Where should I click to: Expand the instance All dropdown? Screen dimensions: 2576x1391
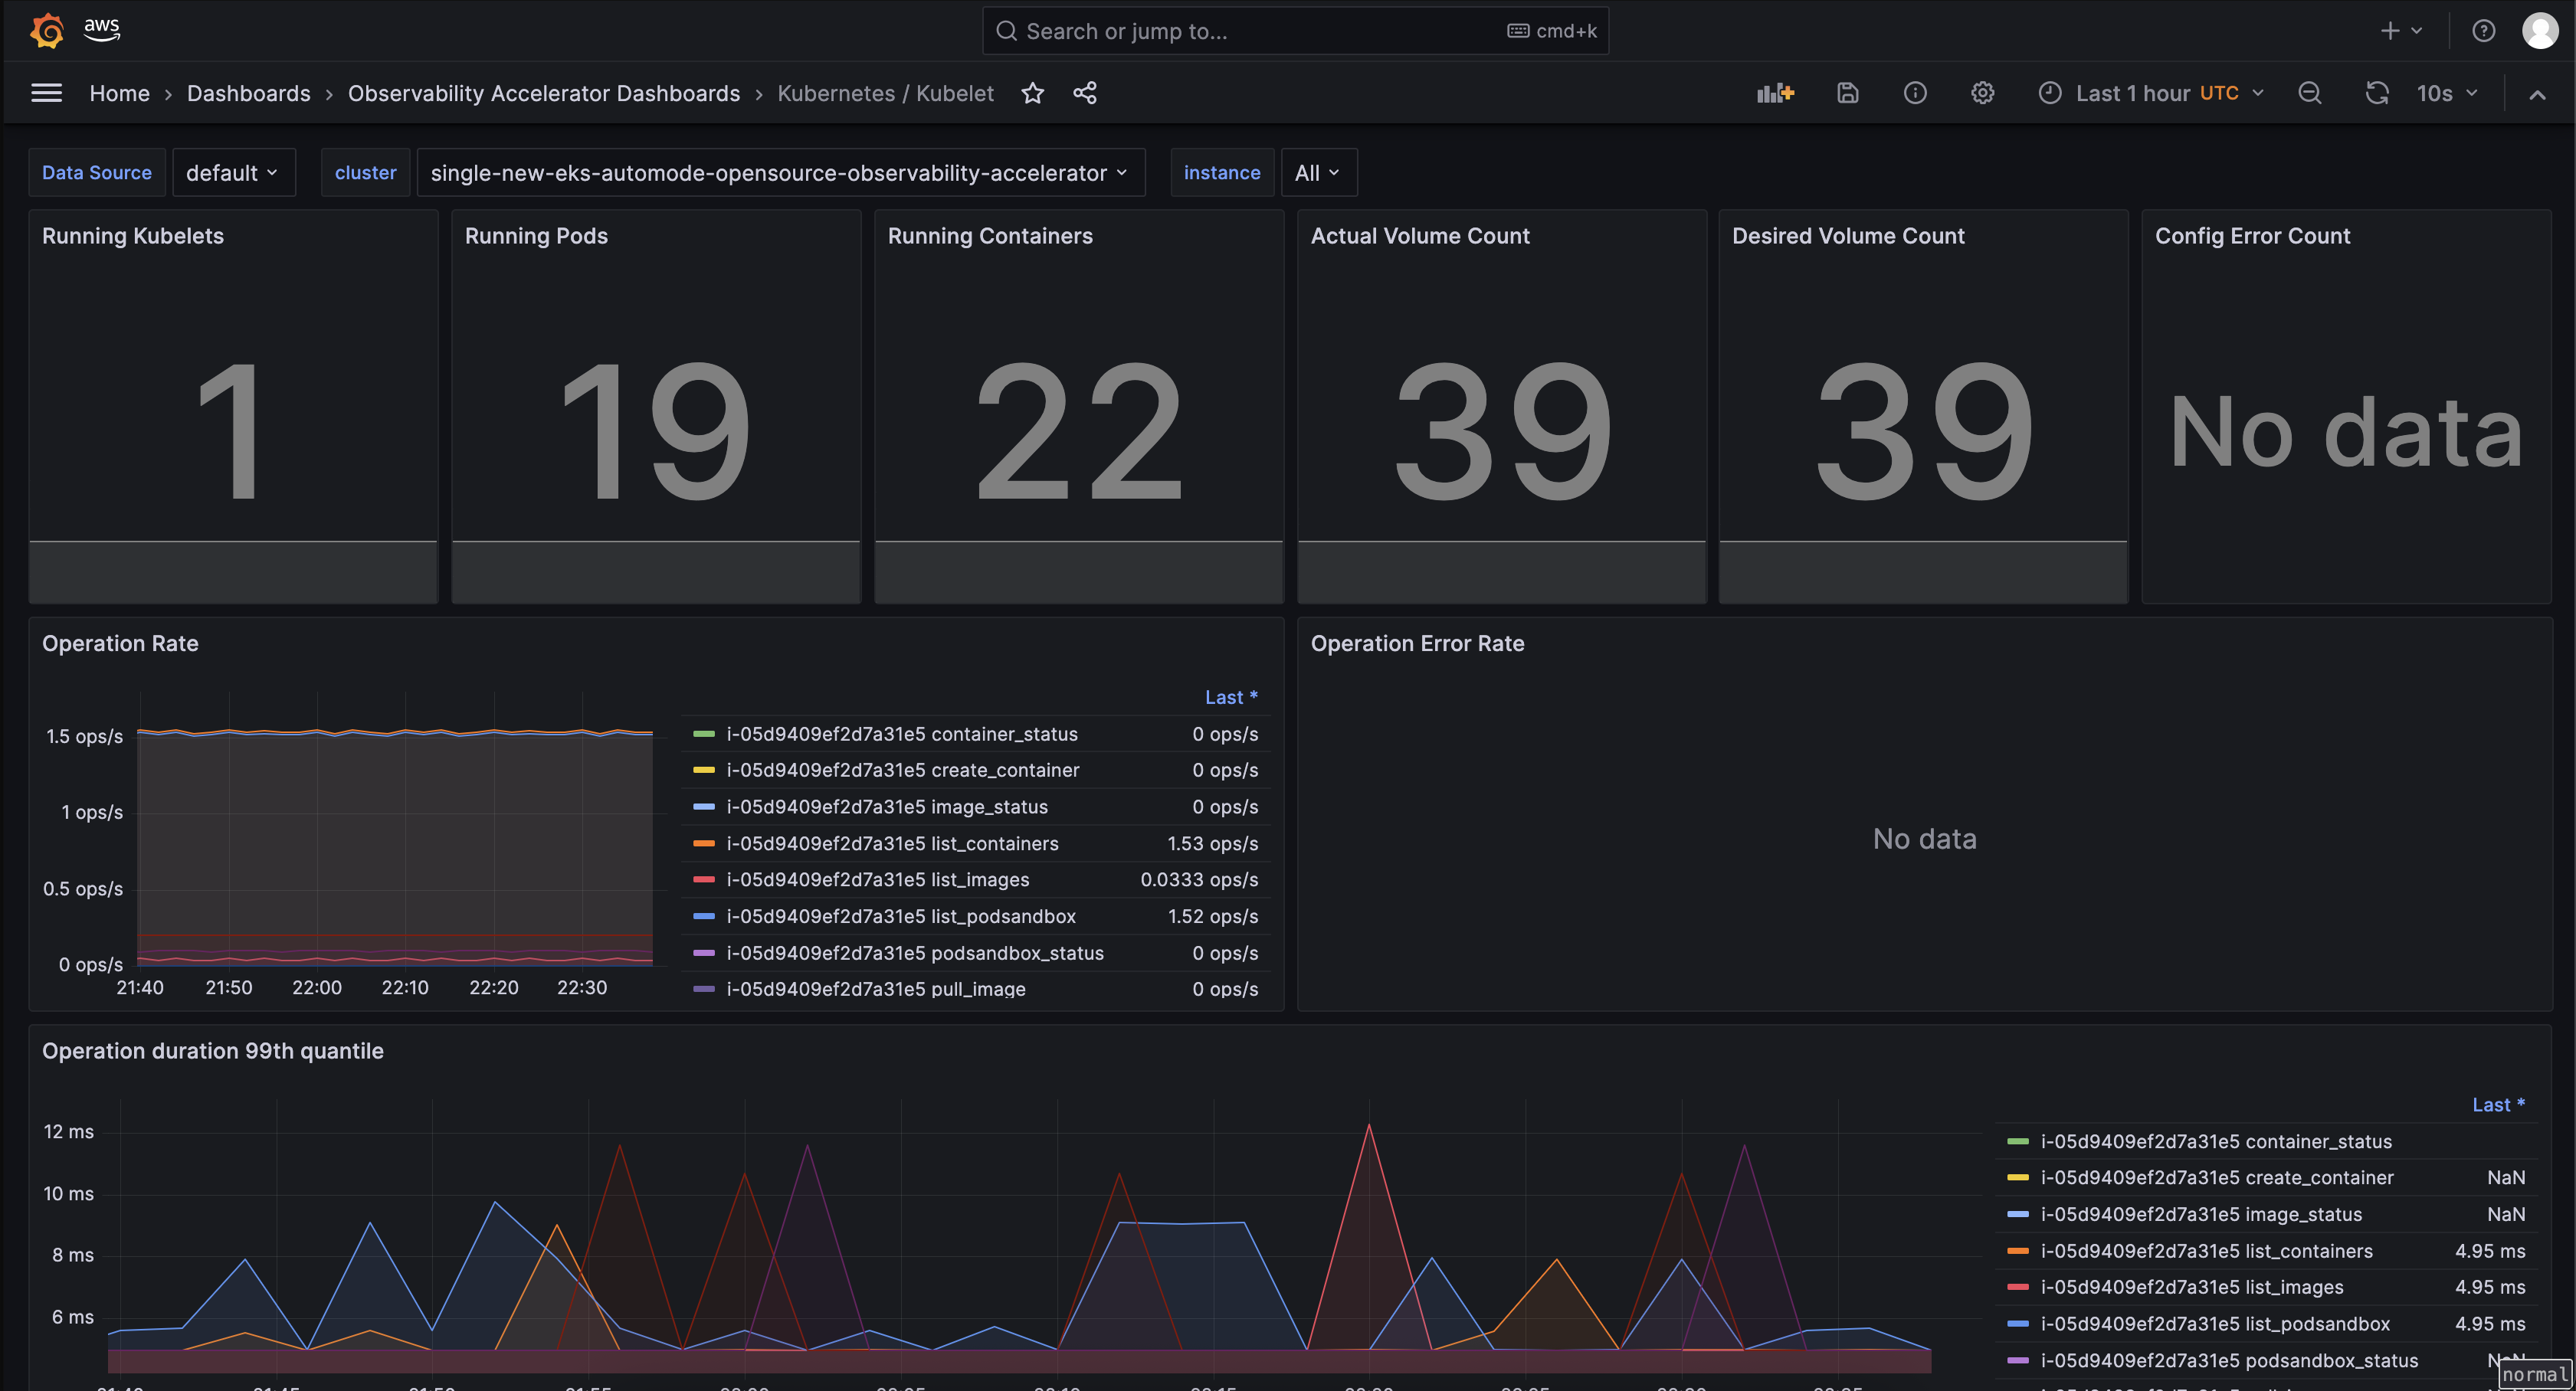[1318, 172]
